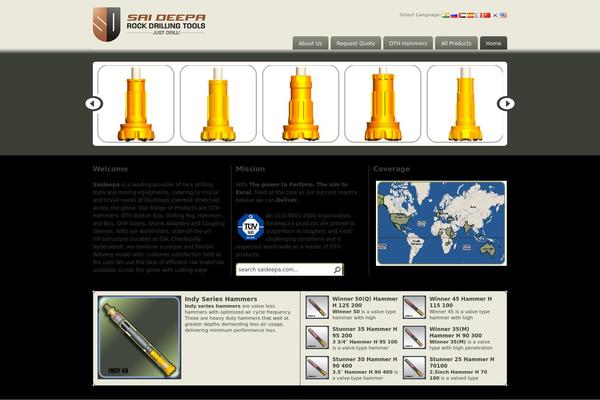Viewport: 600px width, 400px height.
Task: Open the Request Quote tab
Action: coord(356,43)
